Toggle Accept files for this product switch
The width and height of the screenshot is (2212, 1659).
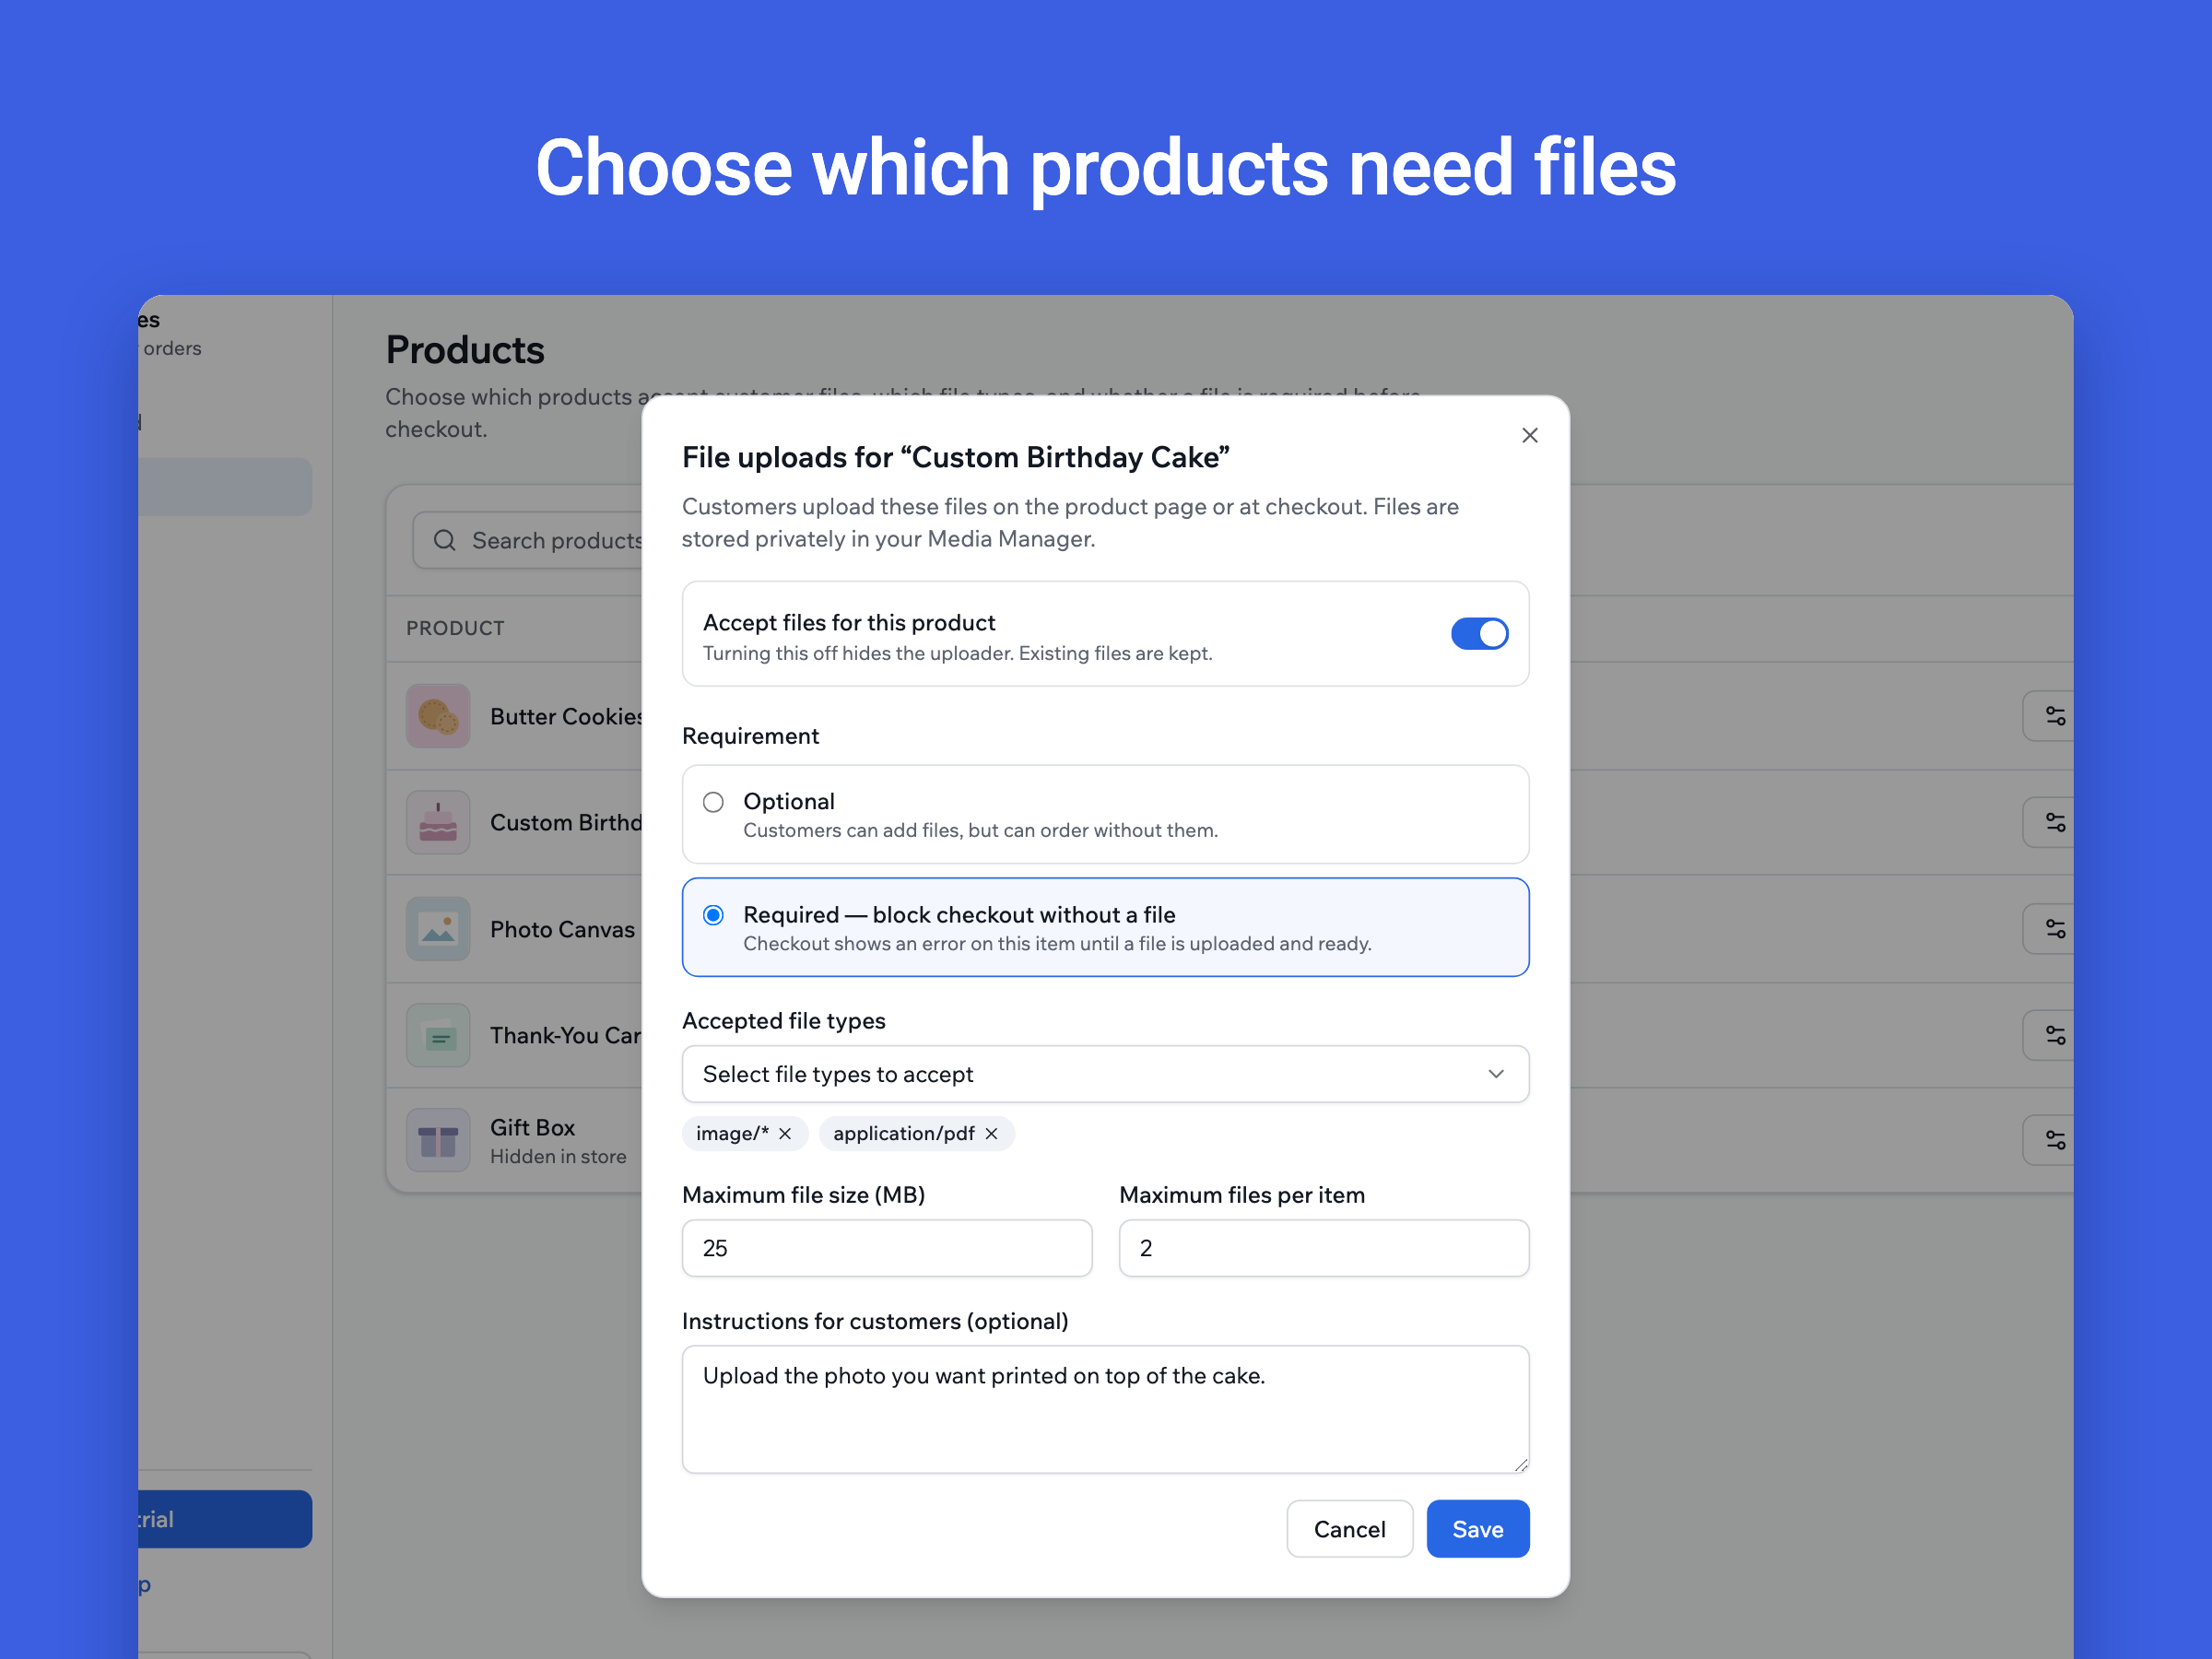[1479, 633]
